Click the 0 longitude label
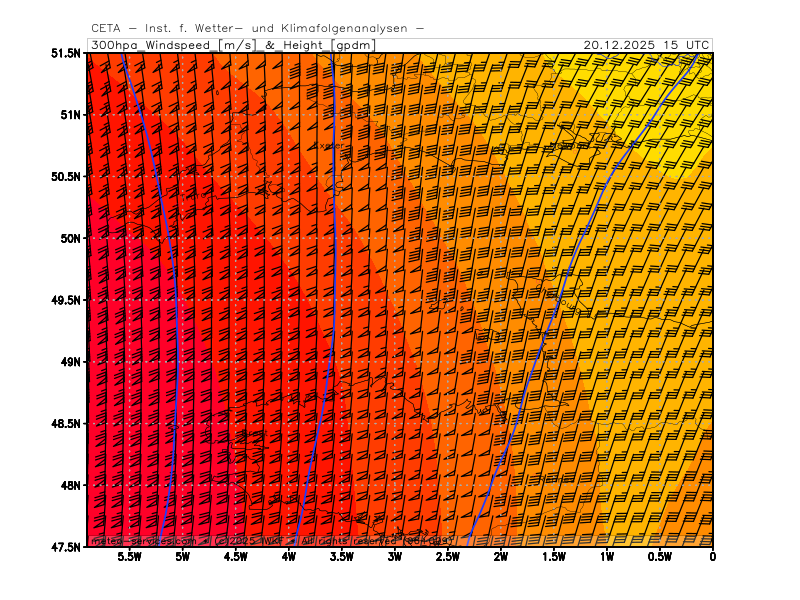Image resolution: width=800 pixels, height=600 pixels. pyautogui.click(x=712, y=557)
